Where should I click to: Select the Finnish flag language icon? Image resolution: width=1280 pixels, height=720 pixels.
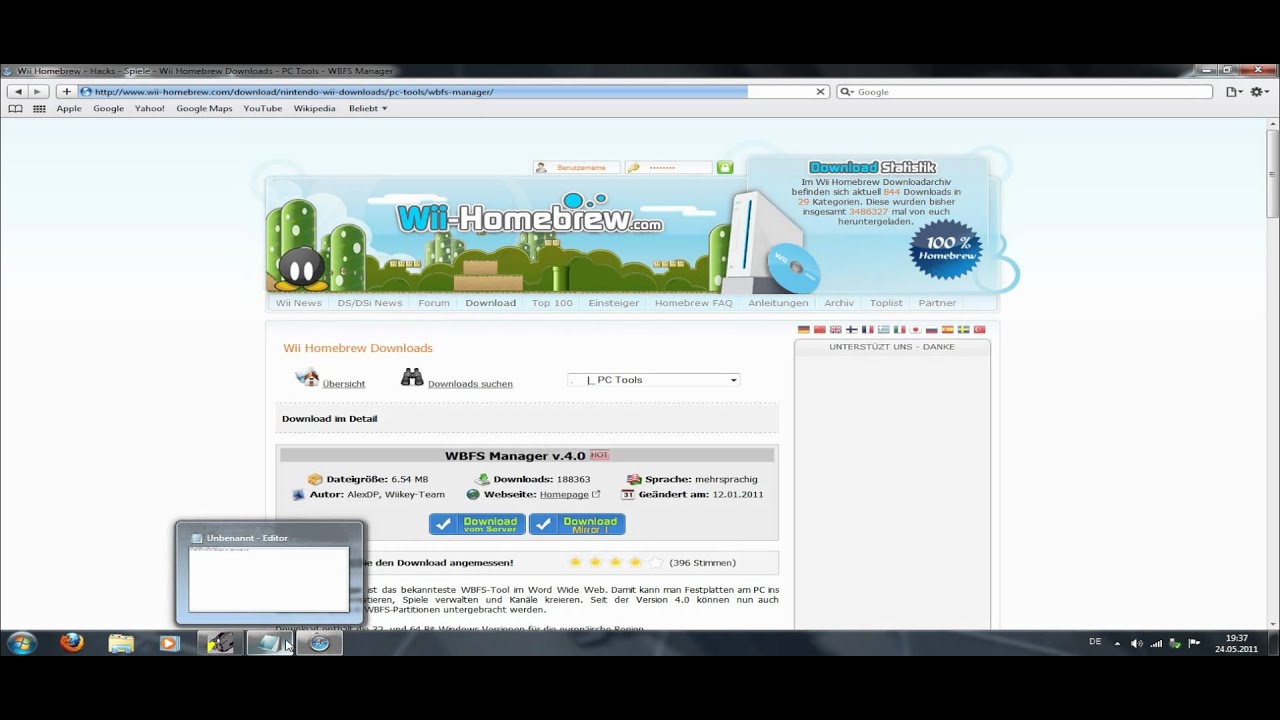click(x=852, y=329)
